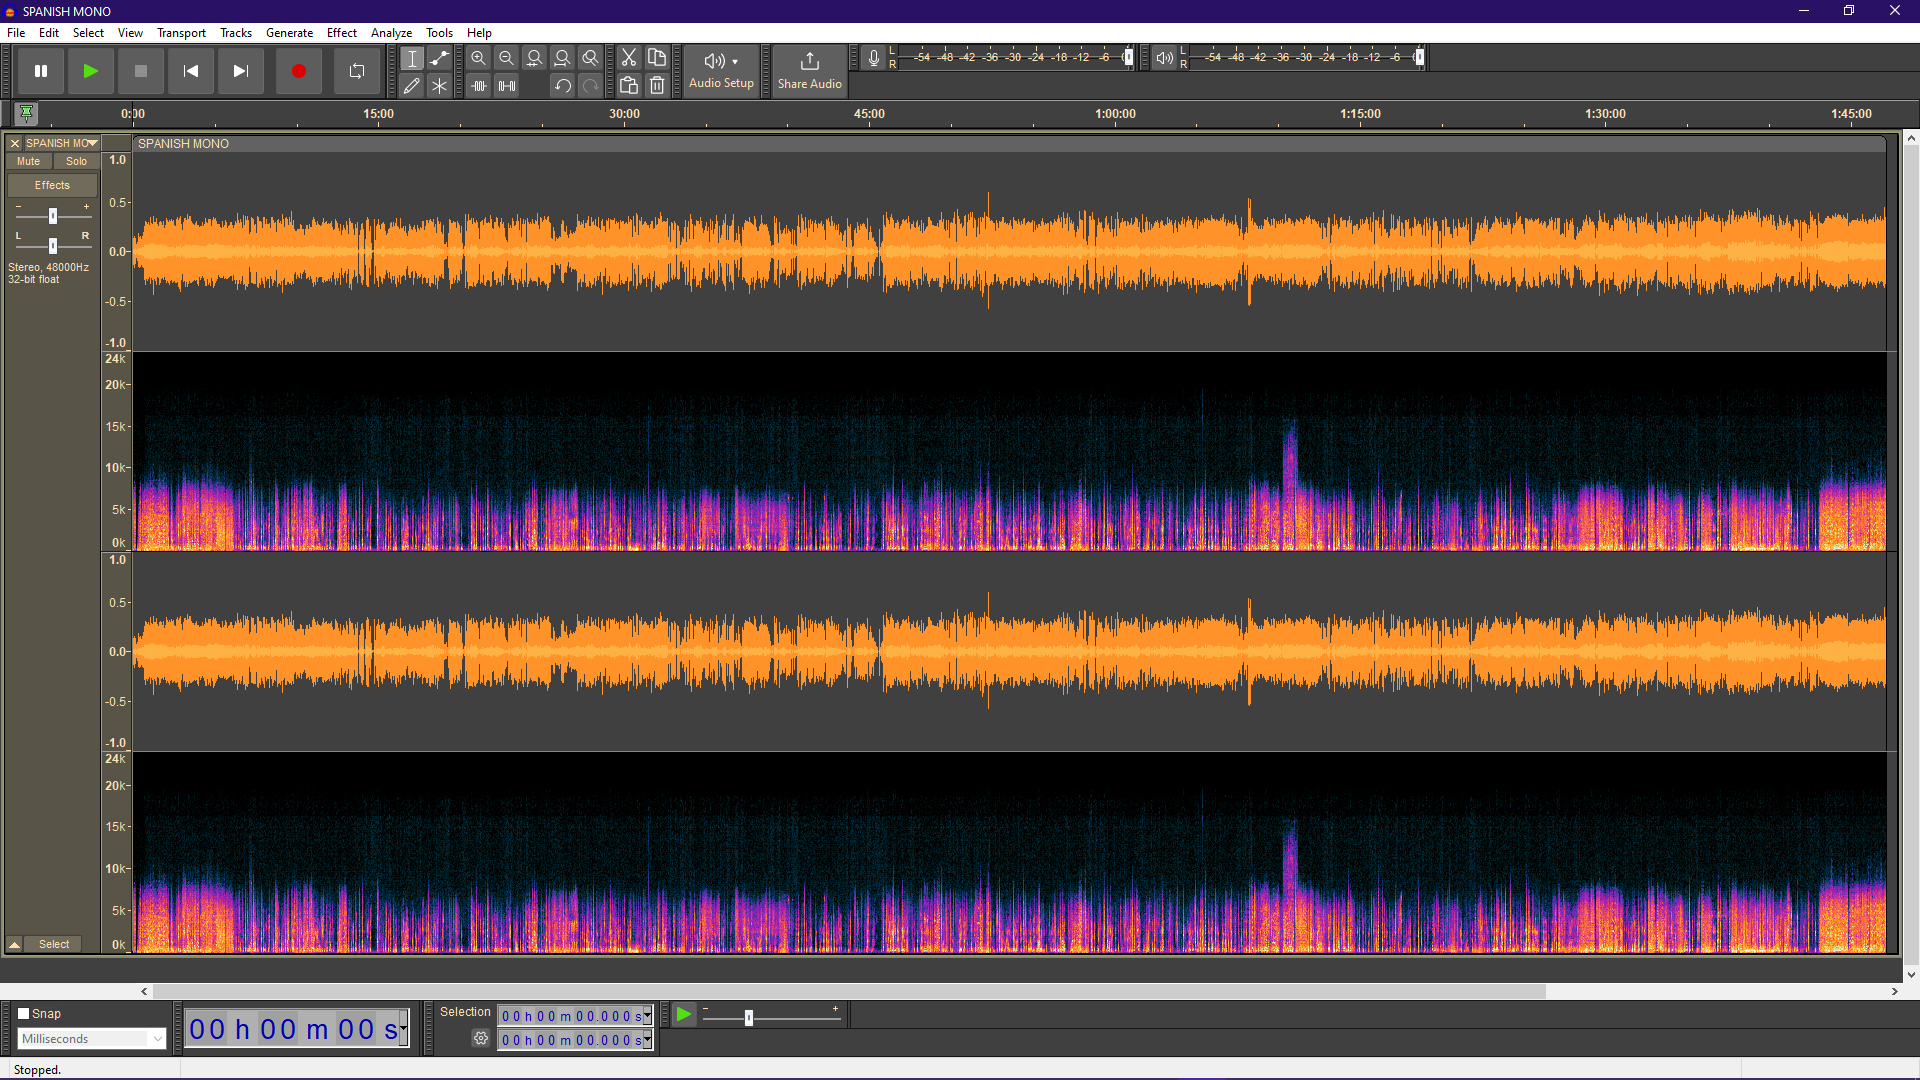Click the Paste clipboard icon

pyautogui.click(x=629, y=86)
